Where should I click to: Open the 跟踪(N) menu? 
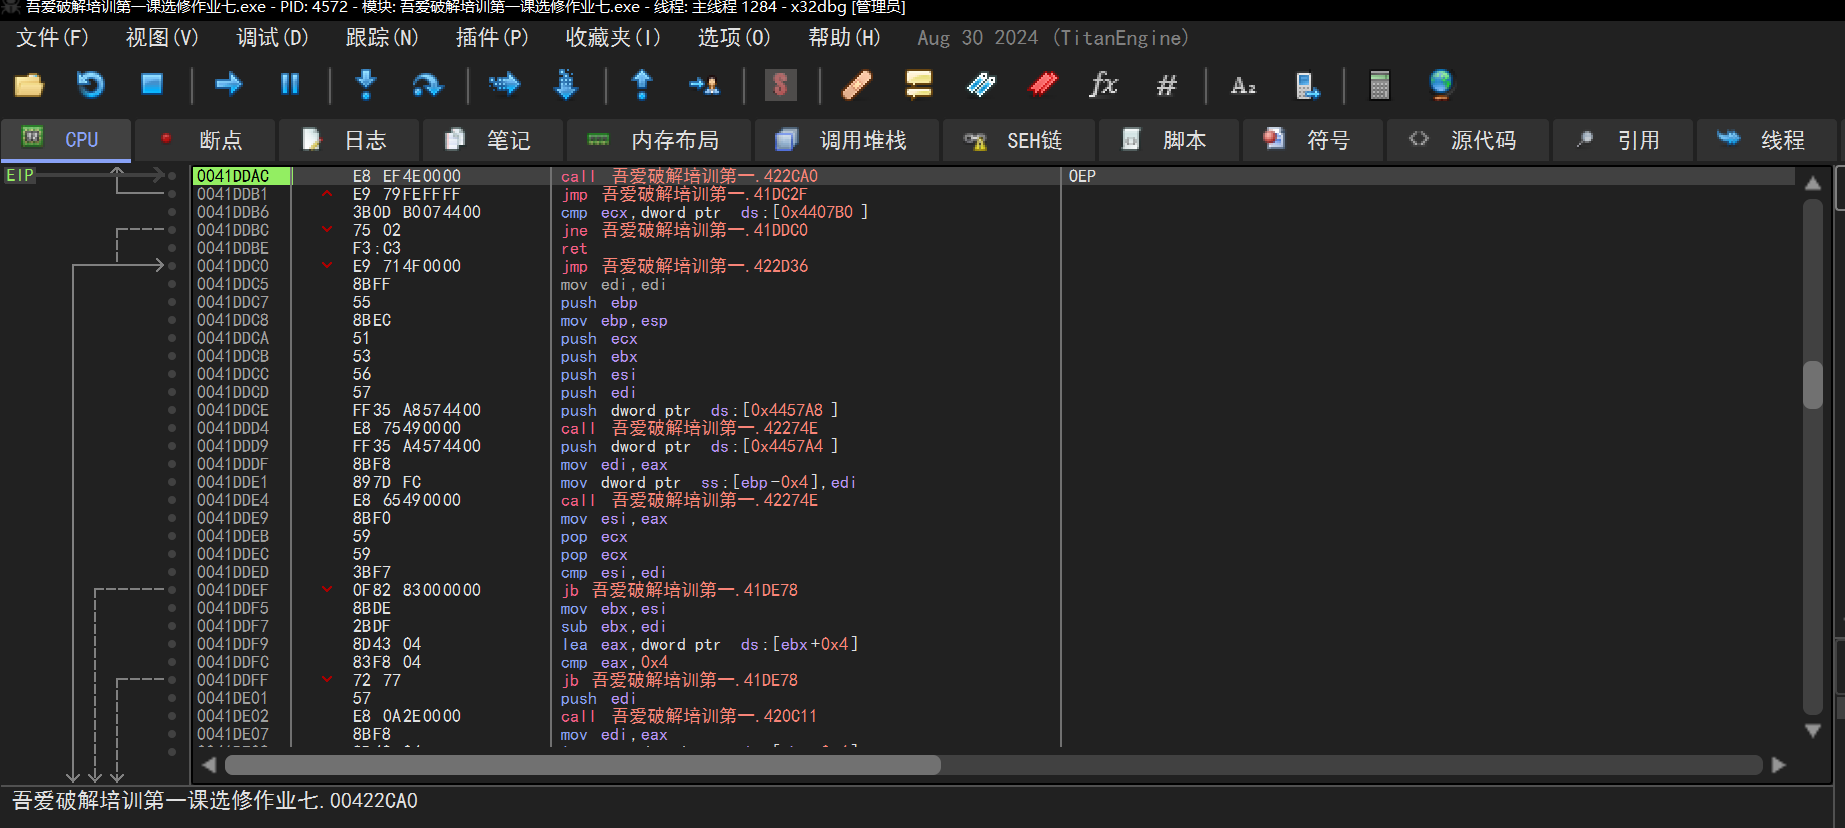[382, 38]
